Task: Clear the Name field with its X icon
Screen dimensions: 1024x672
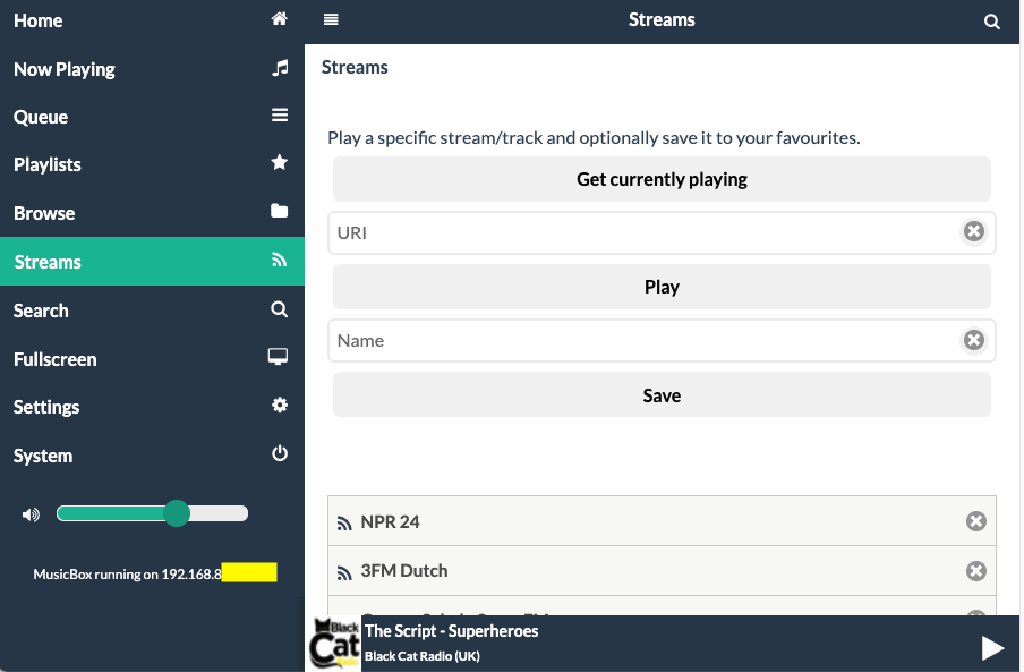Action: pos(973,340)
